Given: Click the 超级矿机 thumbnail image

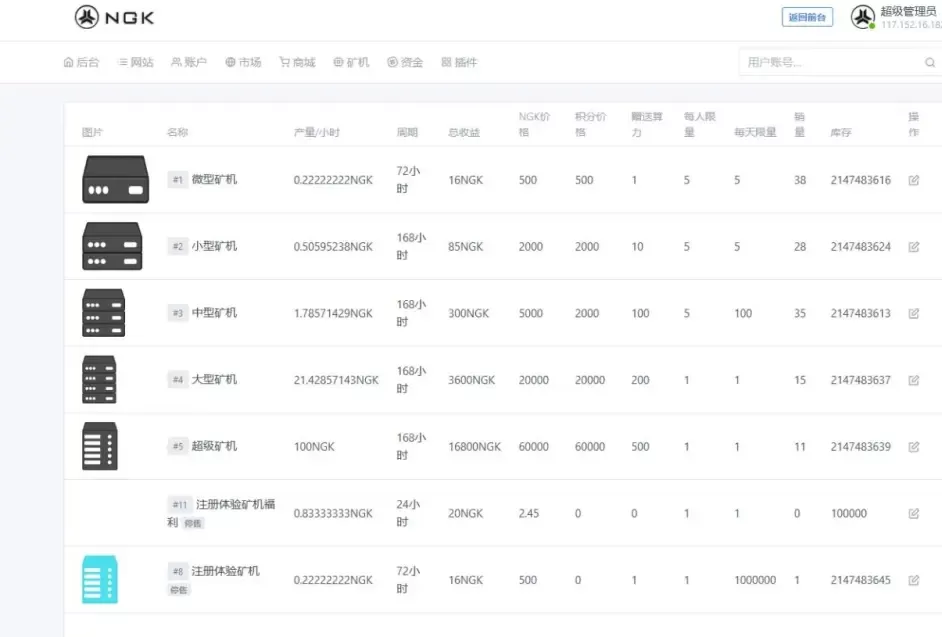Looking at the screenshot, I should pyautogui.click(x=100, y=446).
